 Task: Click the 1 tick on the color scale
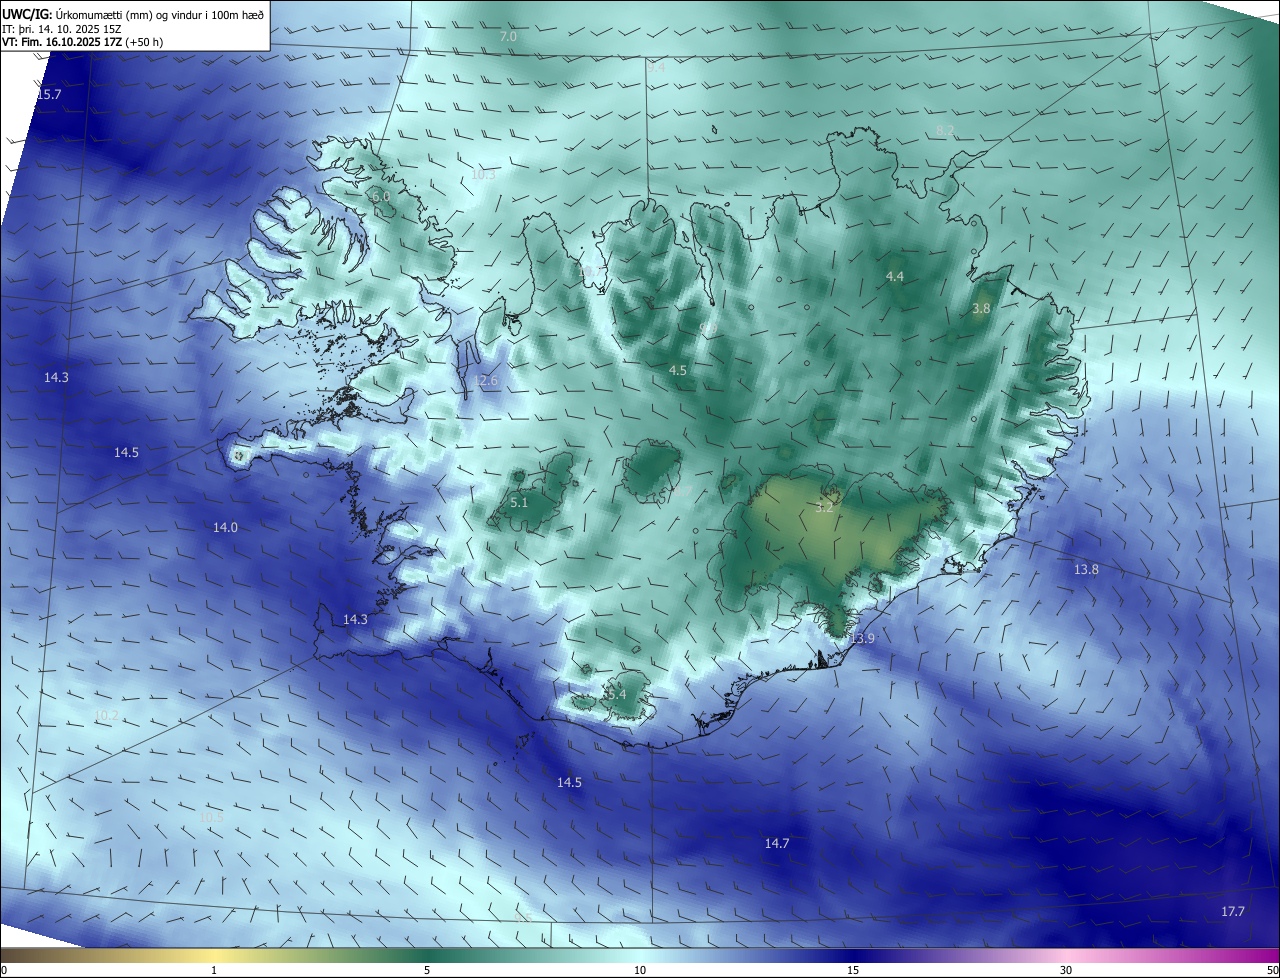[x=214, y=970]
